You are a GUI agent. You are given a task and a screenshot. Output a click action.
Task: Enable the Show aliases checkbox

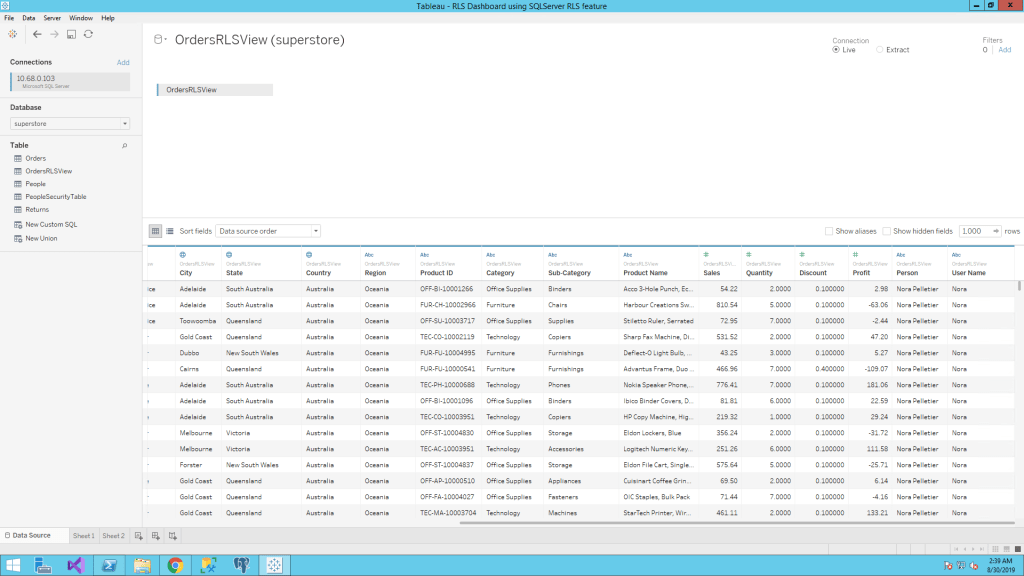(x=829, y=231)
